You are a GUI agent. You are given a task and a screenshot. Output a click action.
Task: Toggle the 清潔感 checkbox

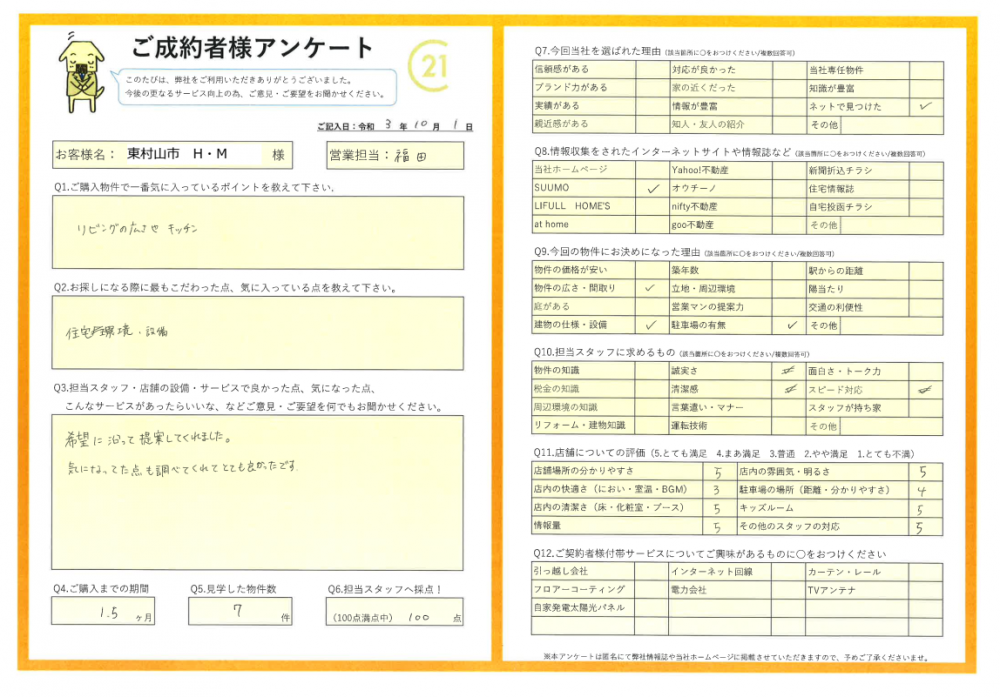click(x=789, y=390)
